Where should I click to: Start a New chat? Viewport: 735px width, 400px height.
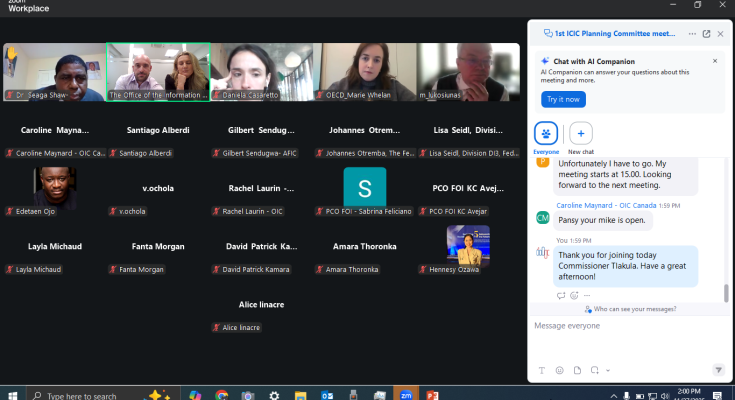coord(581,133)
